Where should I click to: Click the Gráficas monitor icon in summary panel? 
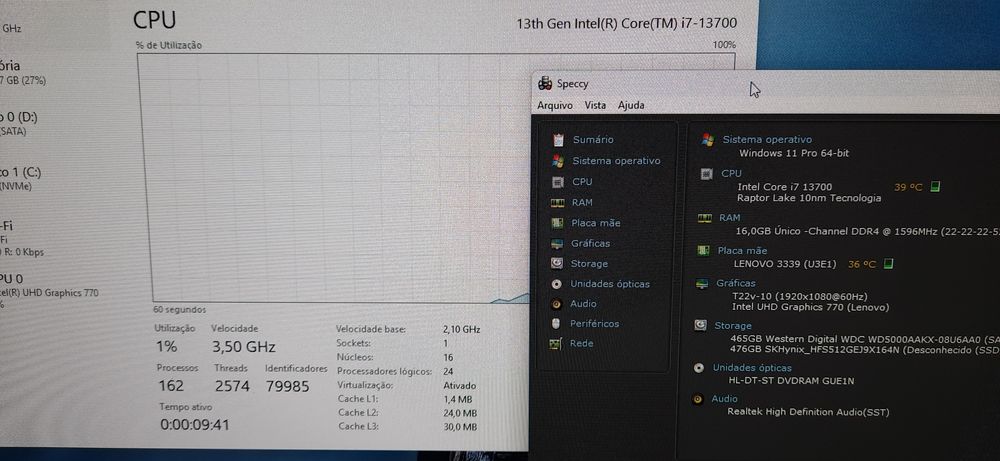coord(702,283)
